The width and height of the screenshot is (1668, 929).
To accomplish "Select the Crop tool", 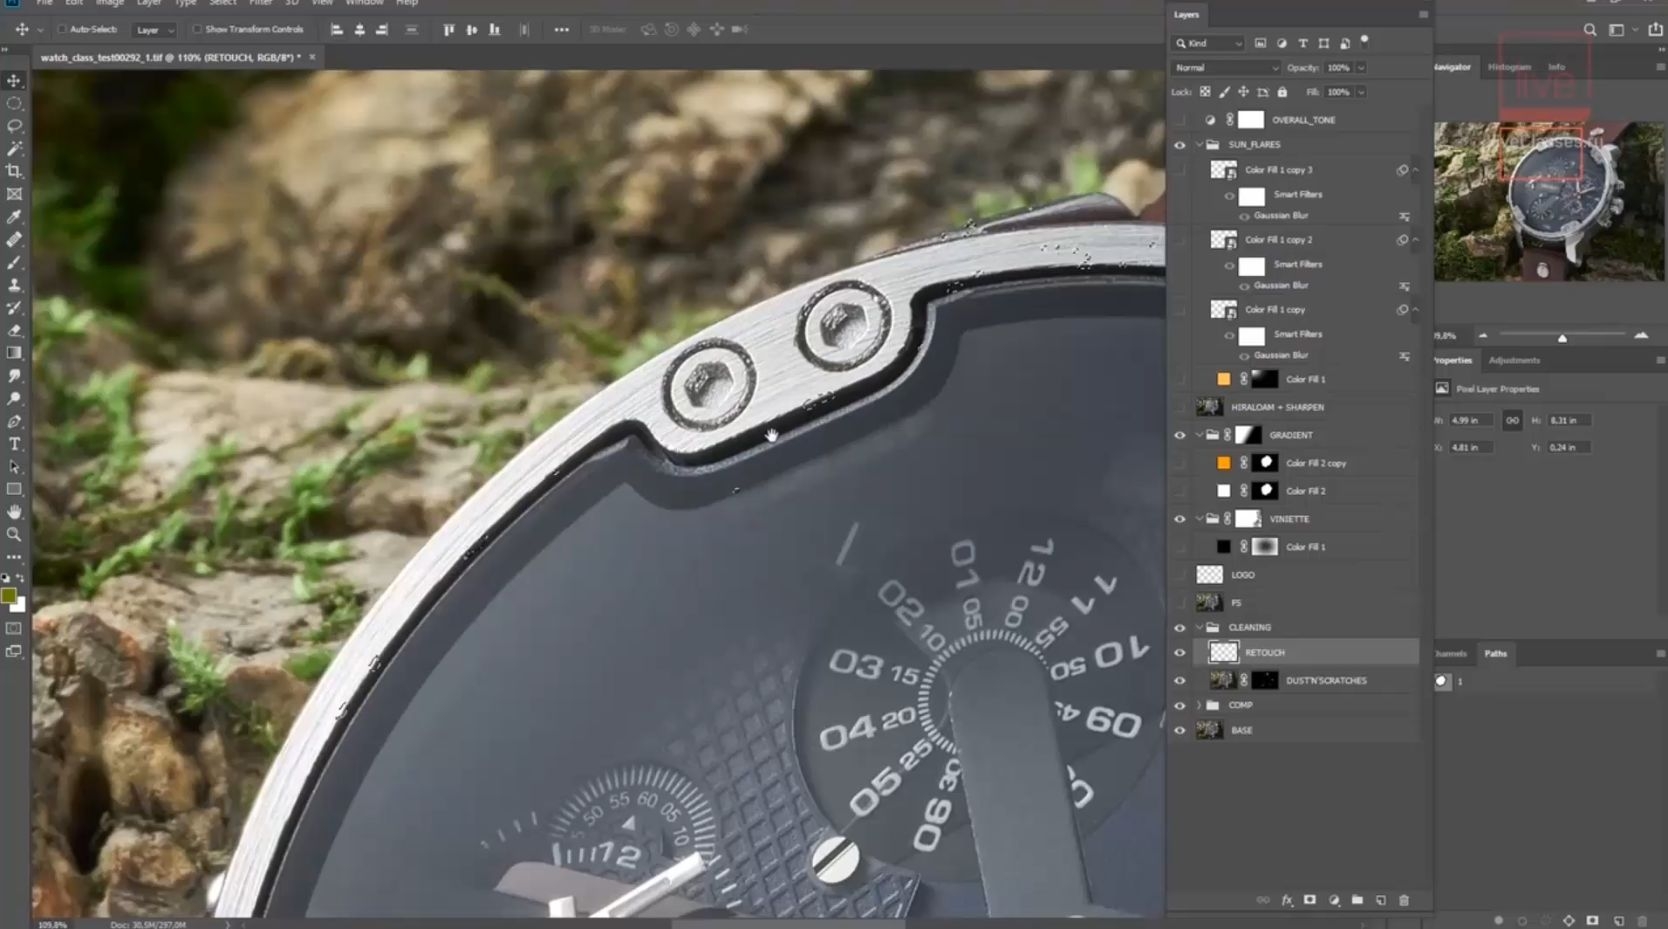I will [14, 171].
